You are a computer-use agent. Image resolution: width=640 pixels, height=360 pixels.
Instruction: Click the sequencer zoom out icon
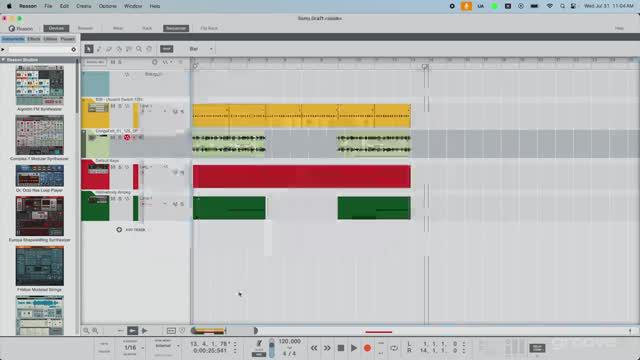click(x=87, y=331)
